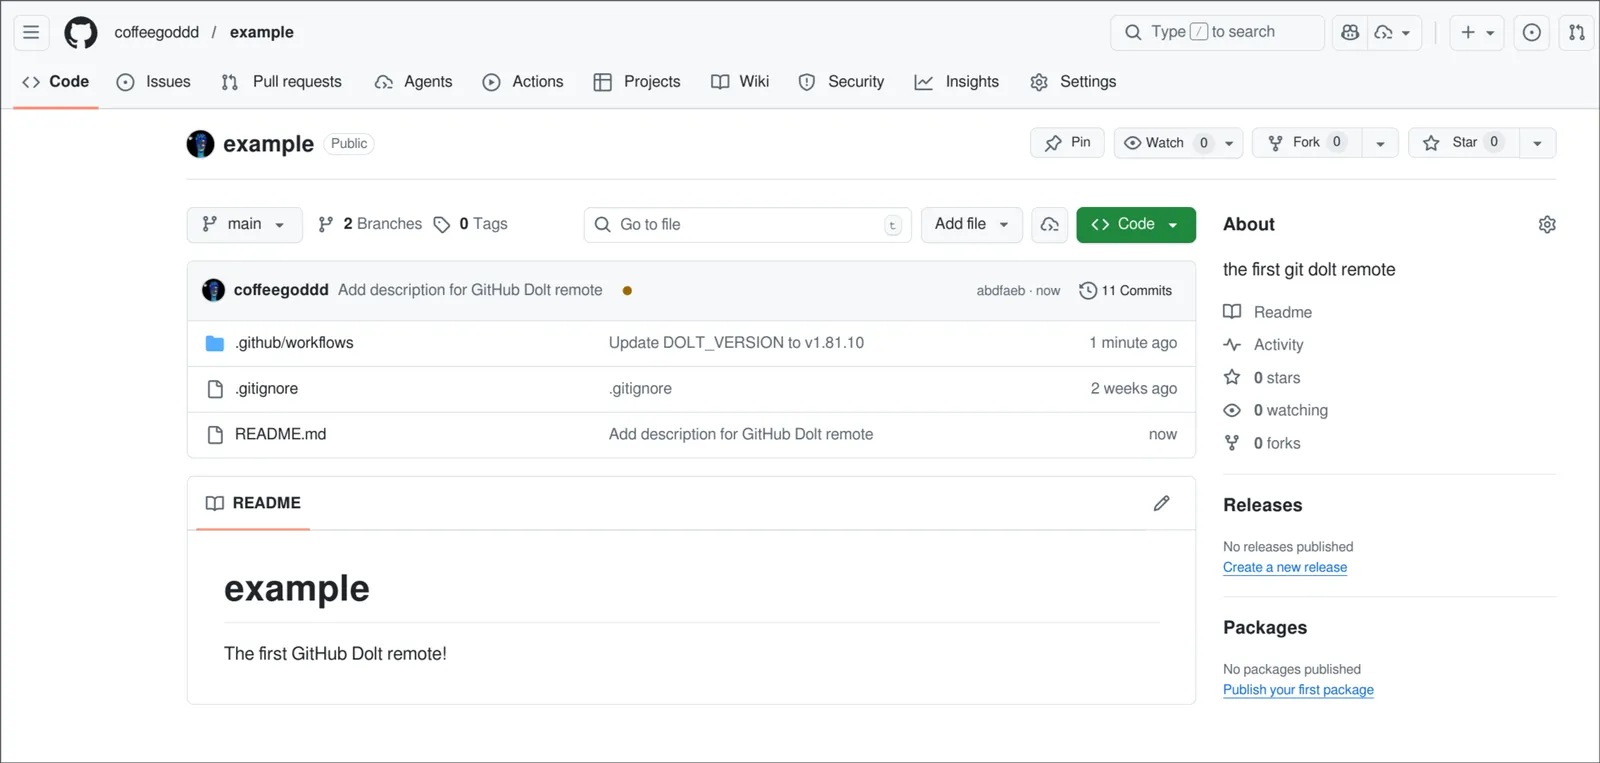Open the Security tab
Image resolution: width=1600 pixels, height=763 pixels.
click(x=841, y=82)
